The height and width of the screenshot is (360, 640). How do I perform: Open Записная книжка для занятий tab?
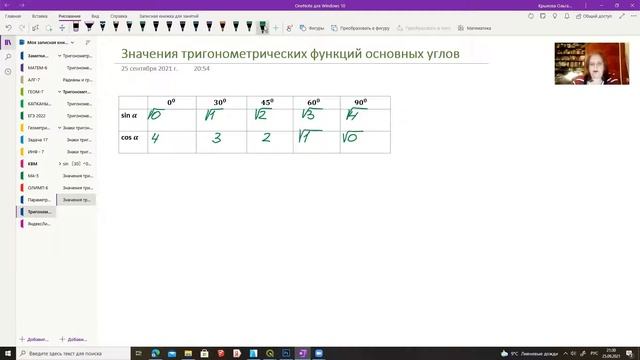[169, 16]
